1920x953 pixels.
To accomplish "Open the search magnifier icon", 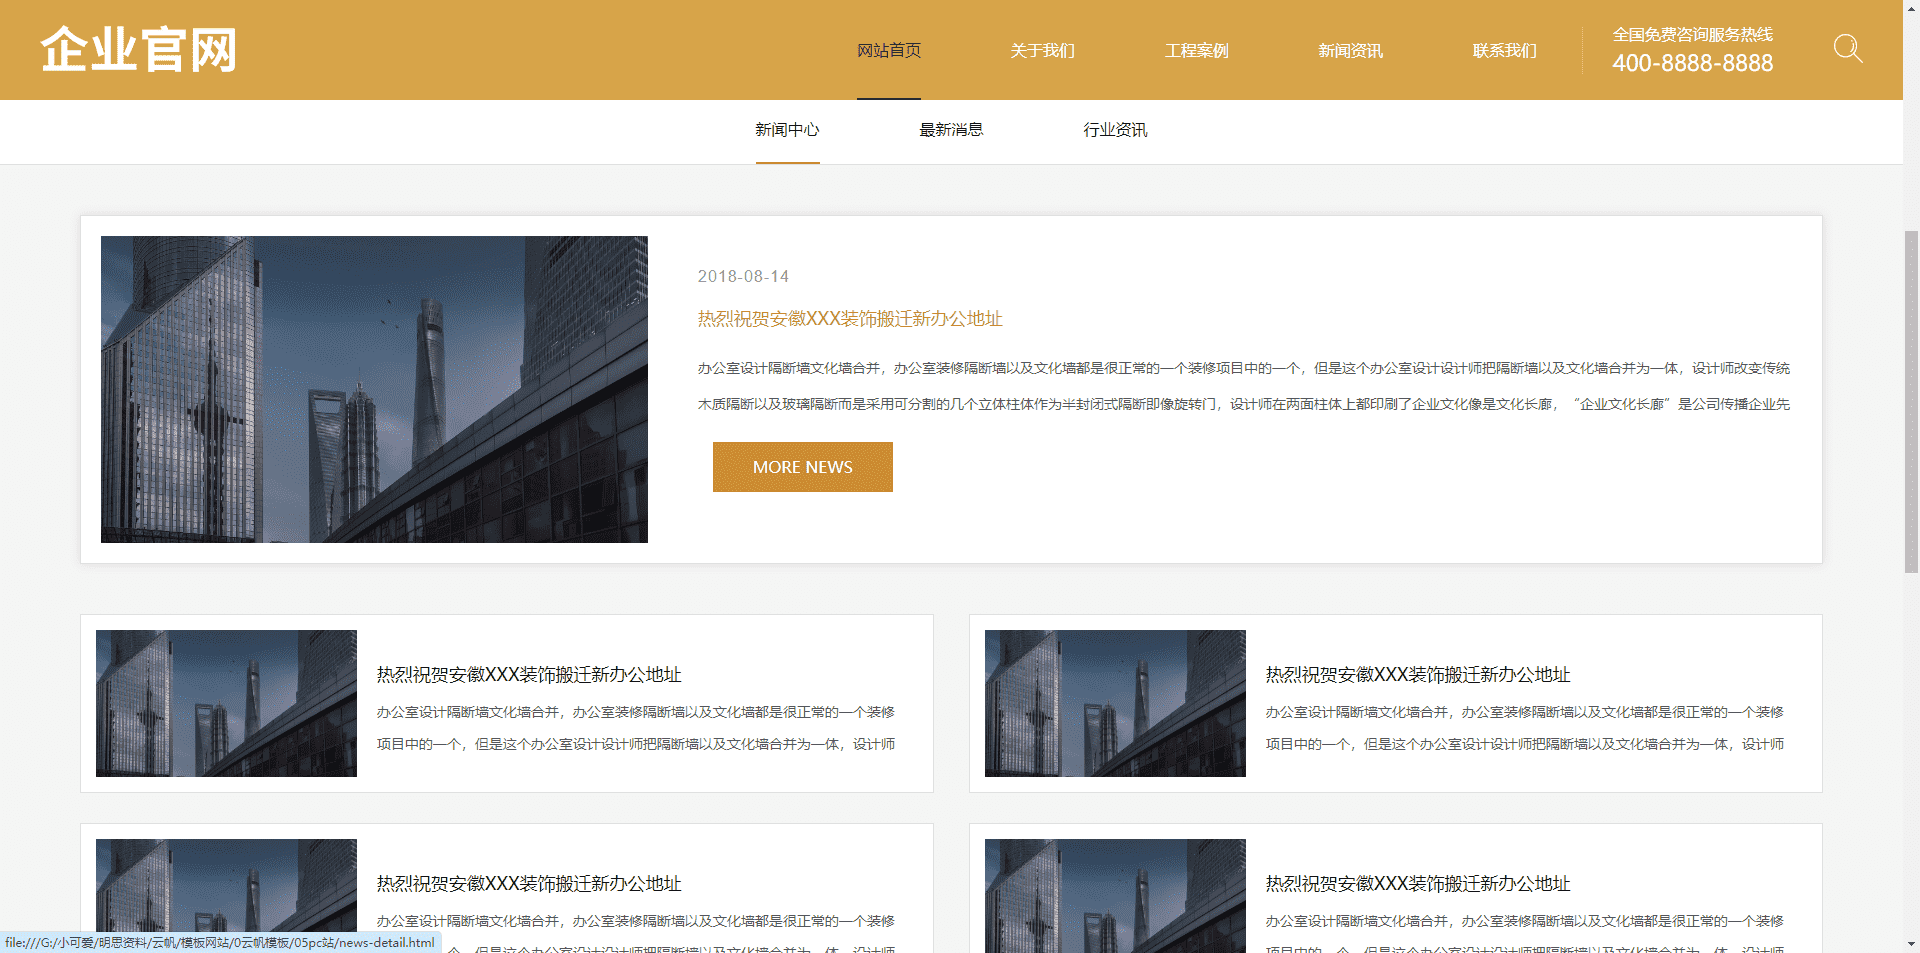I will (1847, 48).
